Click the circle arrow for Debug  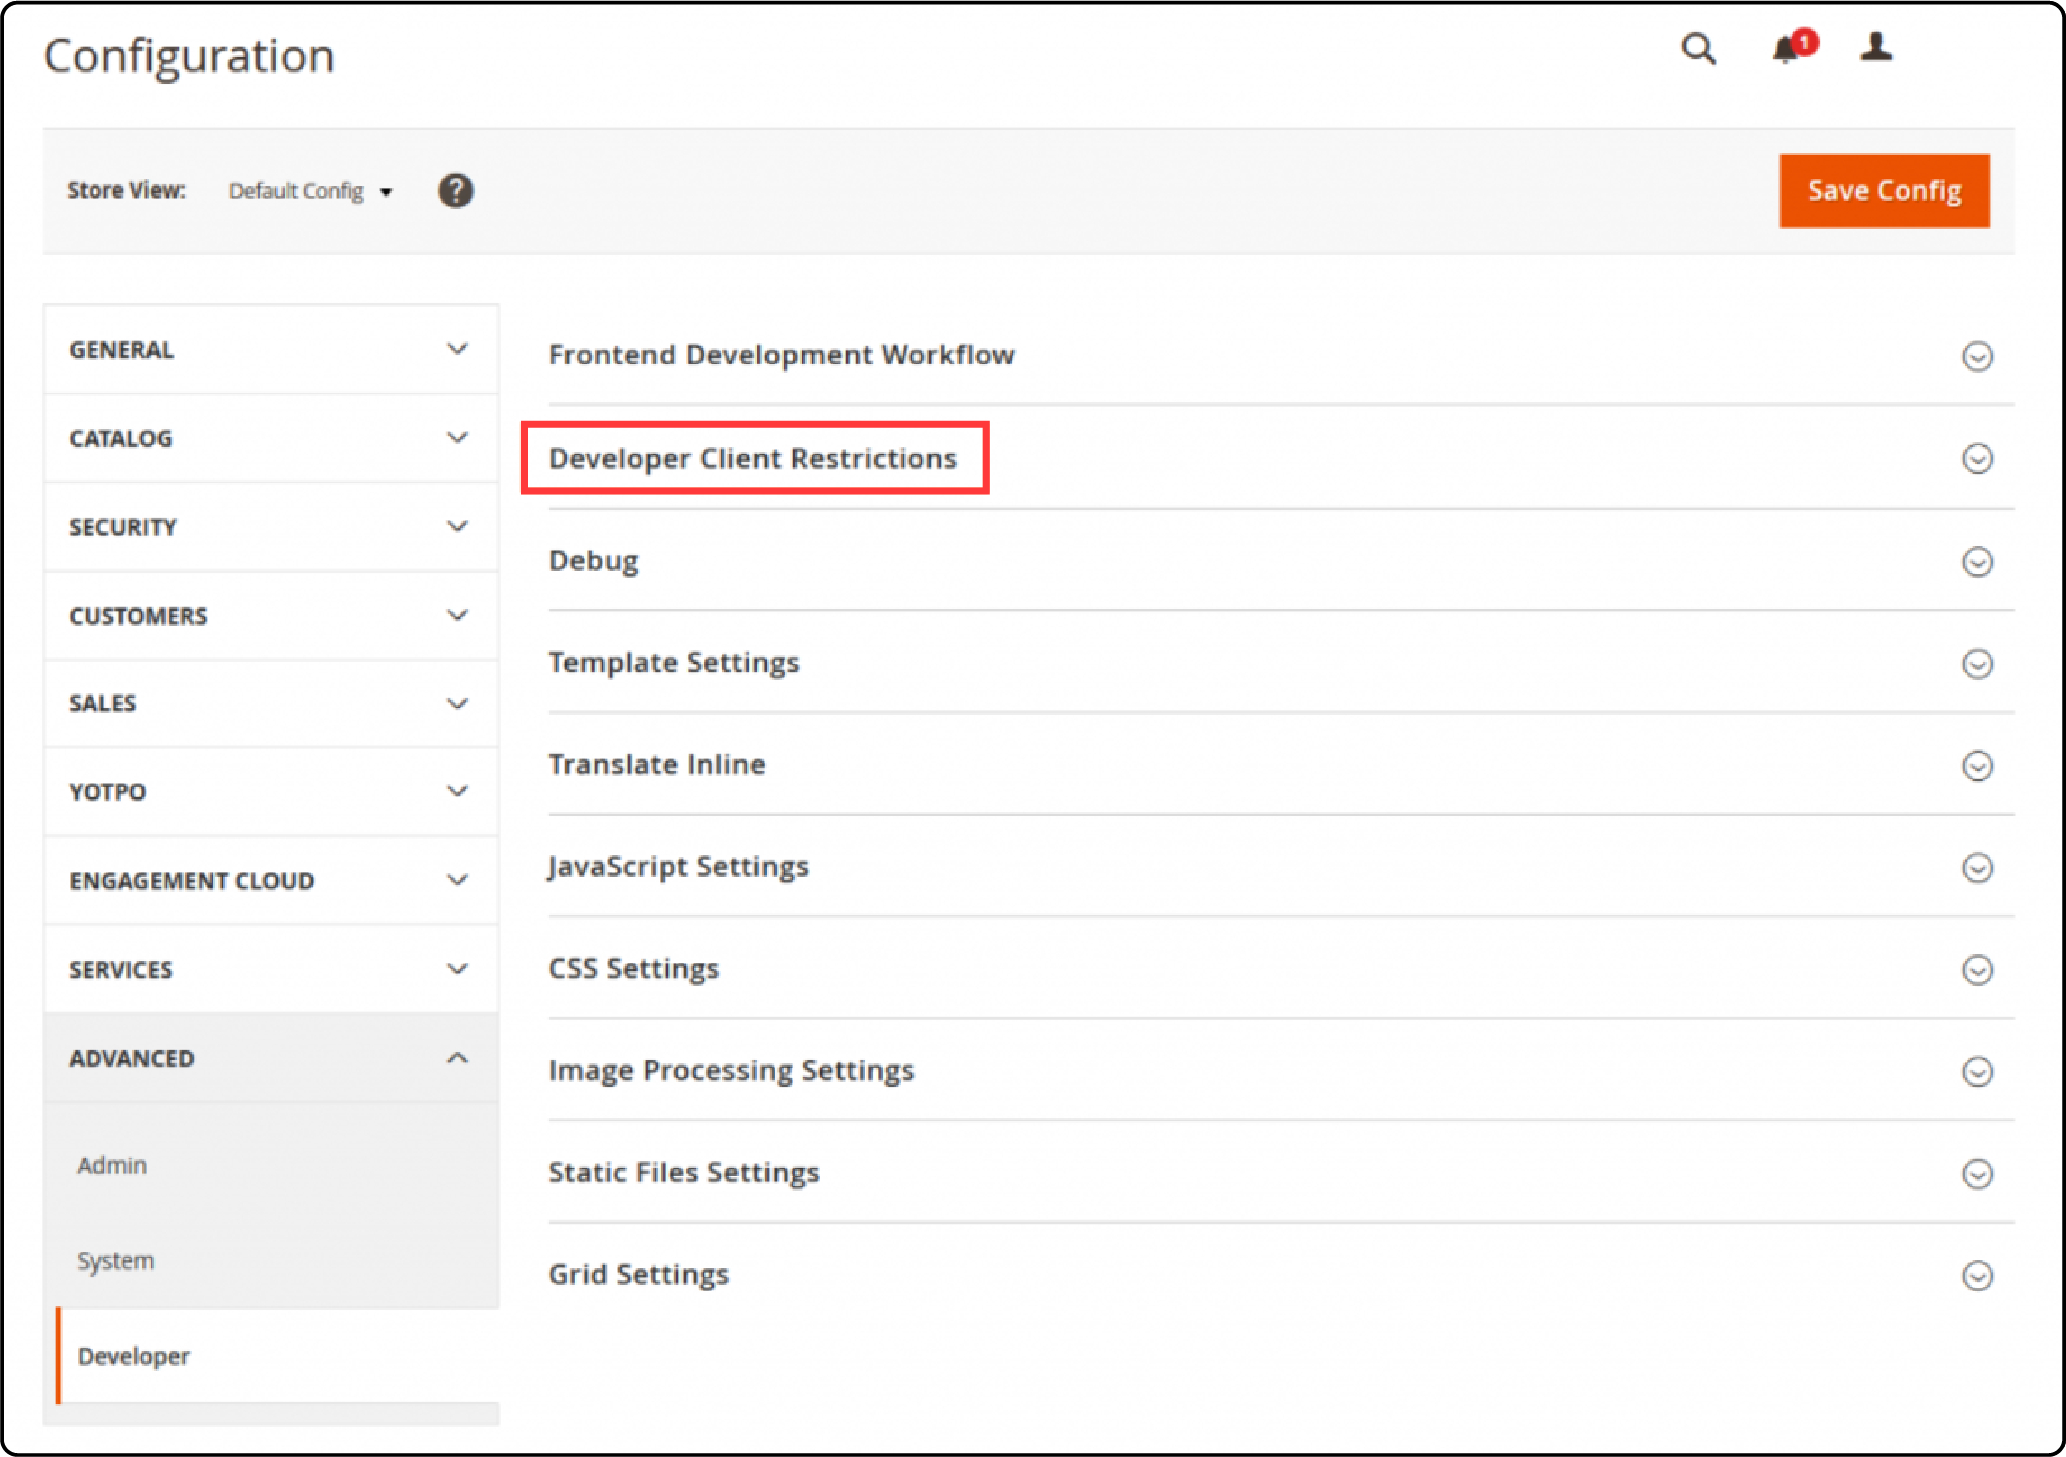point(1977,562)
